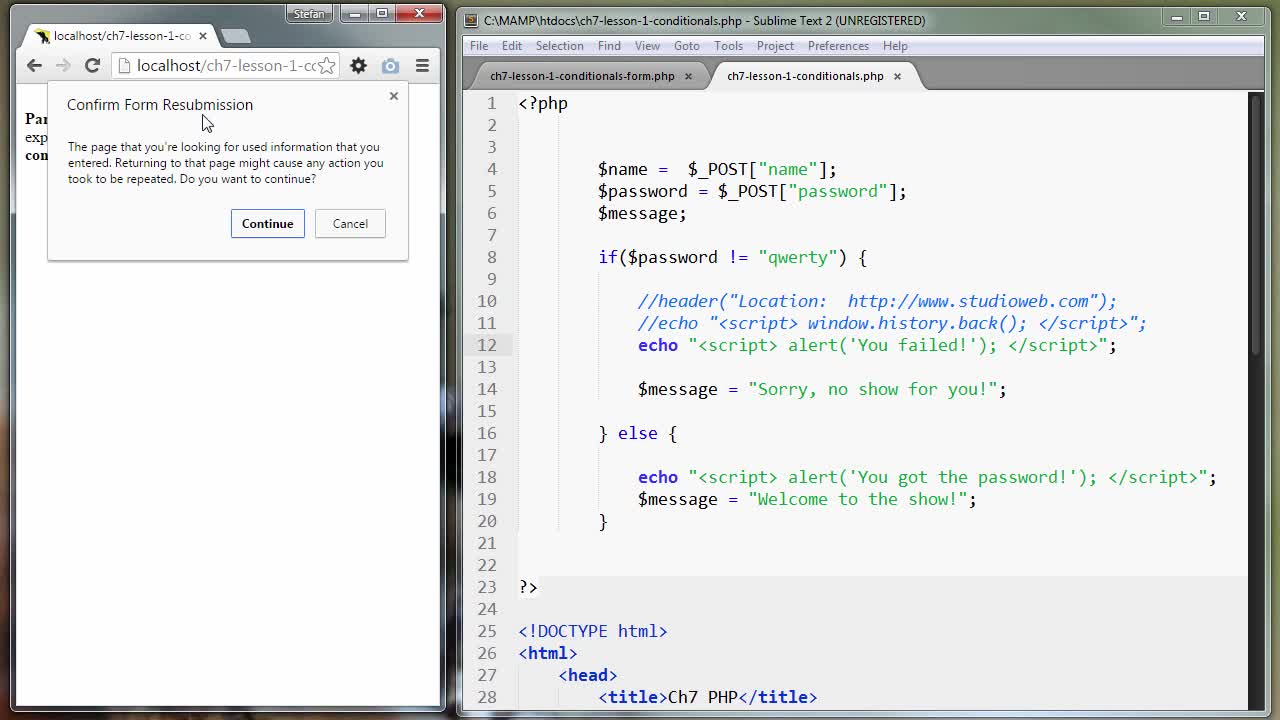
Task: Open the File menu in Sublime Text
Action: (479, 46)
